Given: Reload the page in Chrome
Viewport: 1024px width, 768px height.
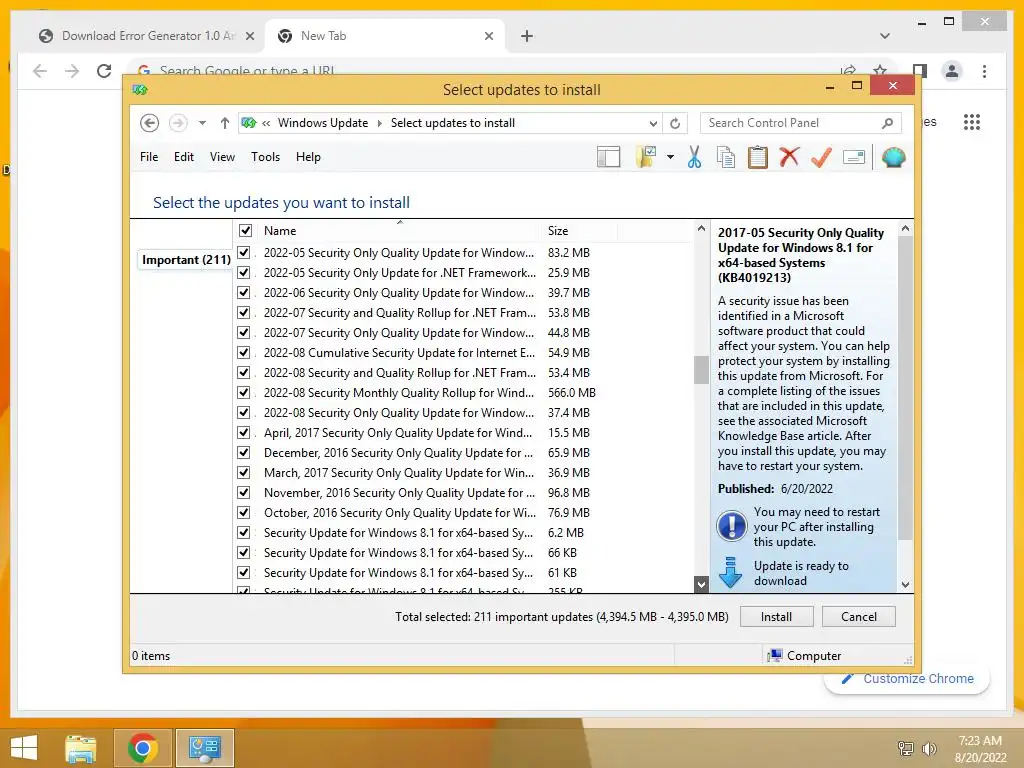Looking at the screenshot, I should click(x=104, y=71).
